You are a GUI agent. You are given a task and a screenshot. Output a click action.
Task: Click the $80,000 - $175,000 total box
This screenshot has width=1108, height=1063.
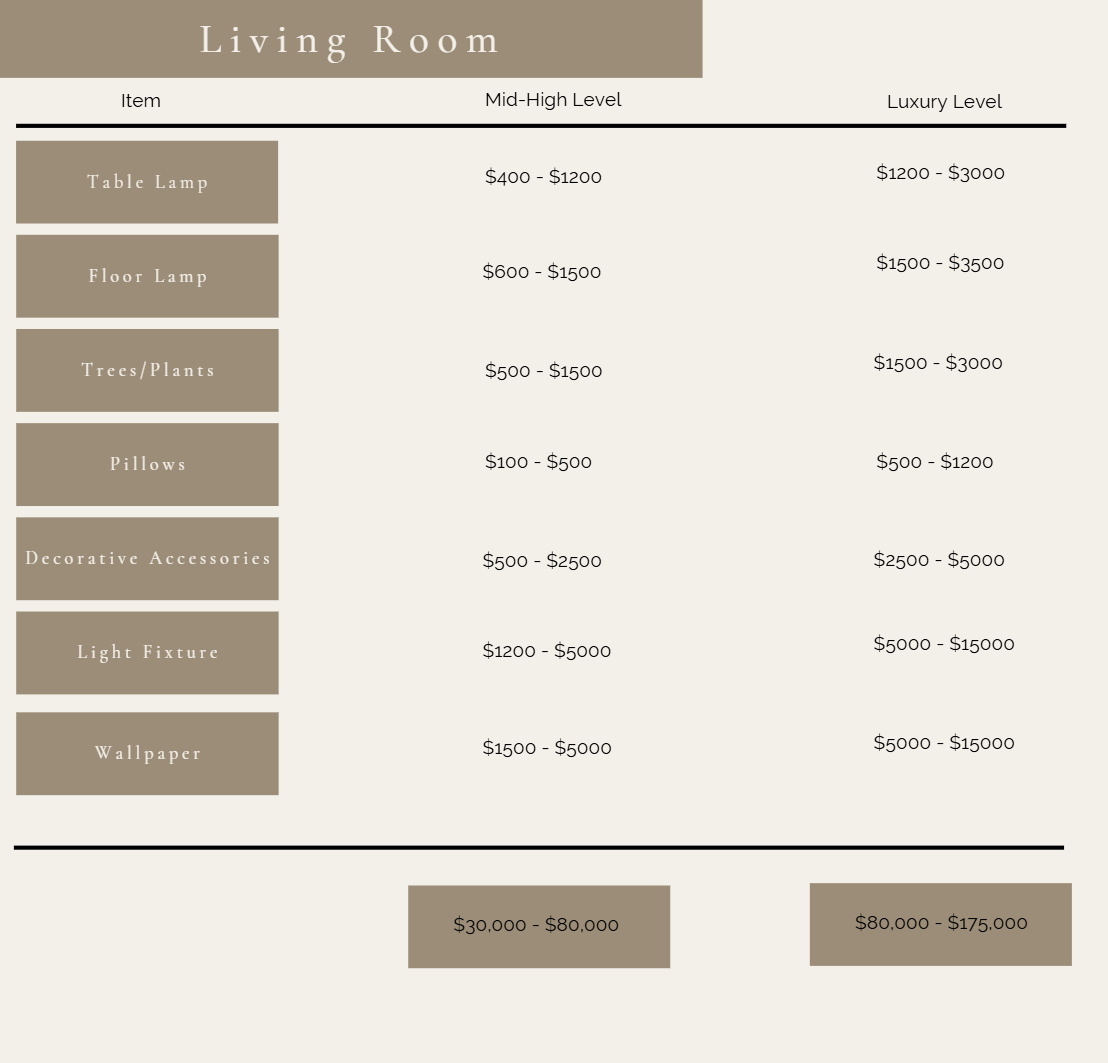click(940, 924)
